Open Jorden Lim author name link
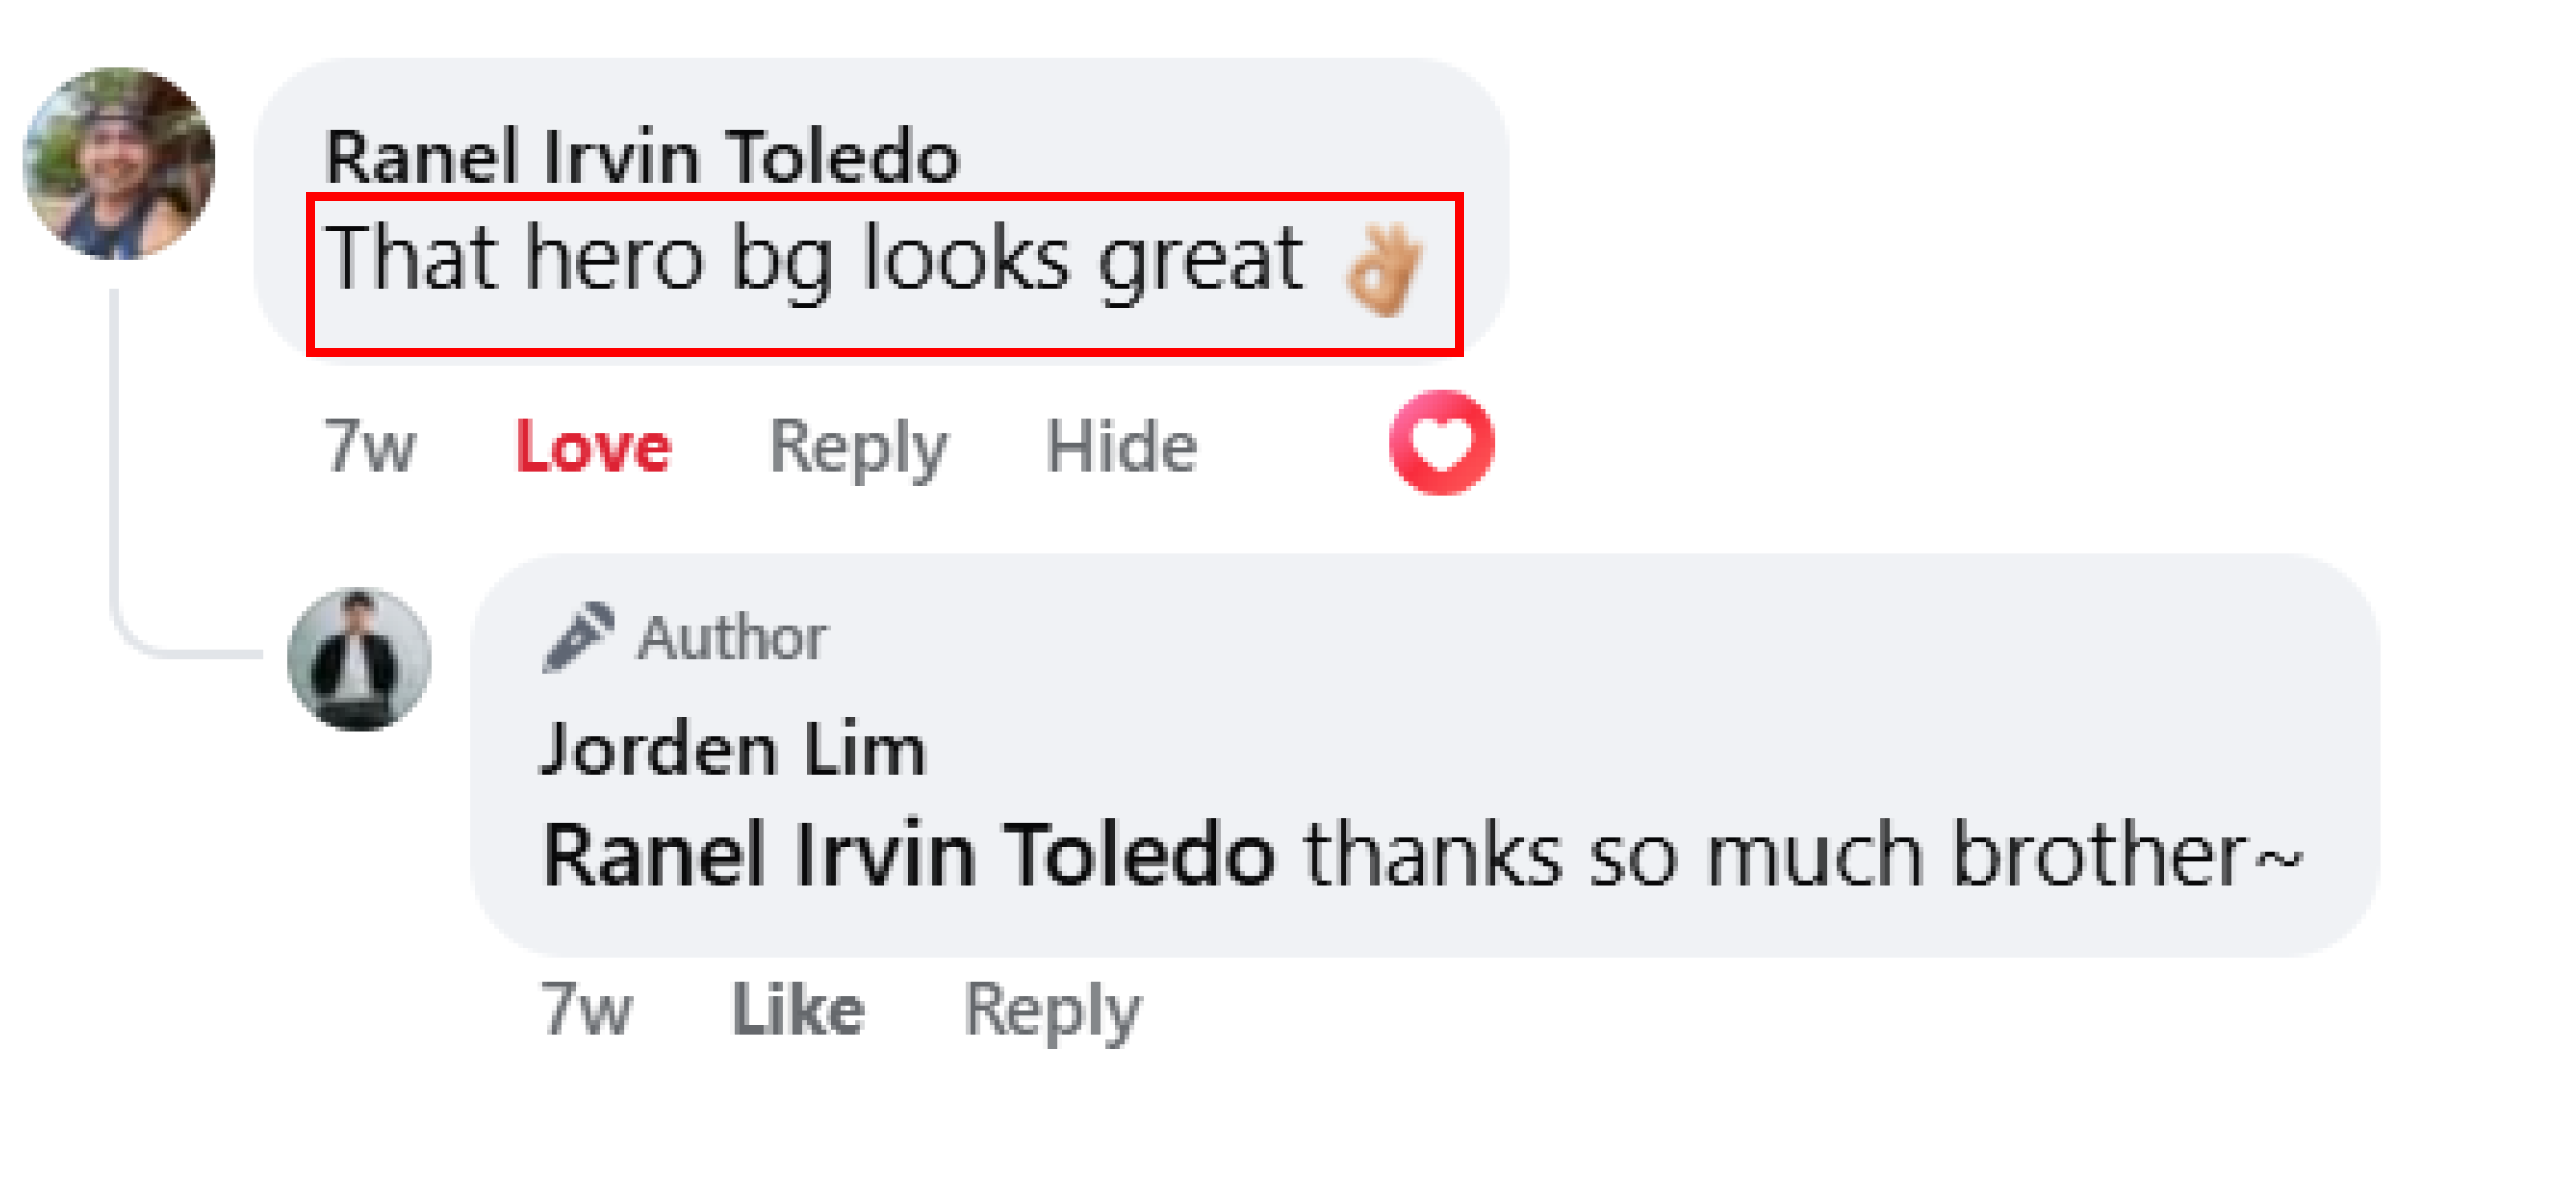The width and height of the screenshot is (2562, 1179). (x=733, y=749)
